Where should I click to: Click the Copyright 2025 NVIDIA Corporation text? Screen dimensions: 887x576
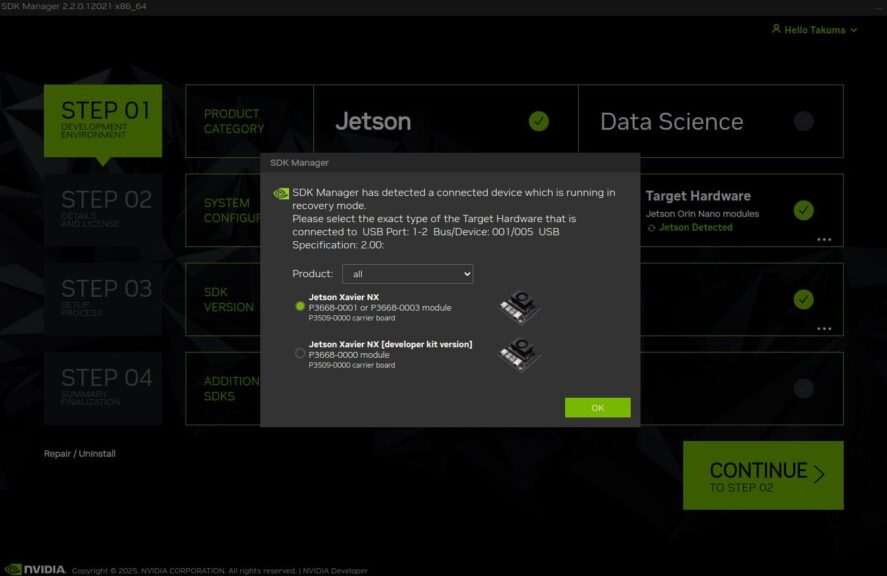tap(184, 570)
